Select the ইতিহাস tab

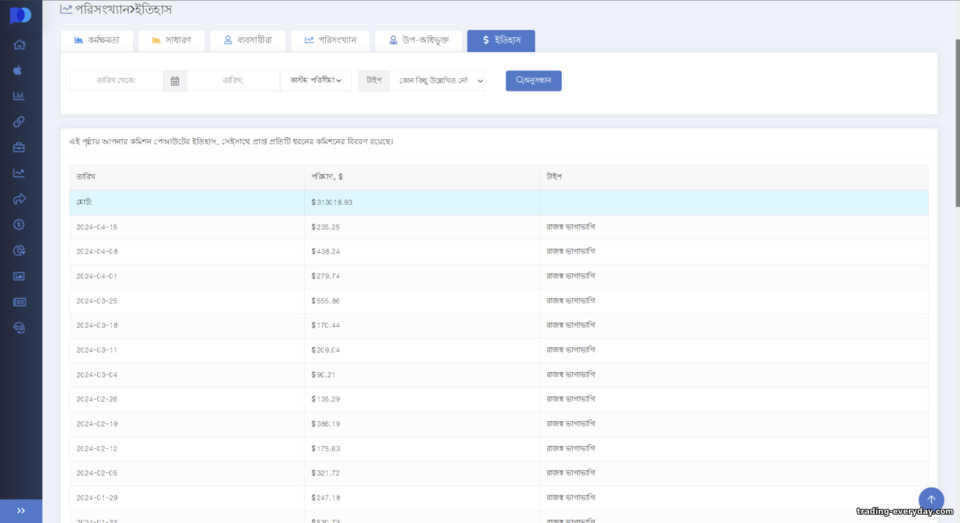point(501,40)
